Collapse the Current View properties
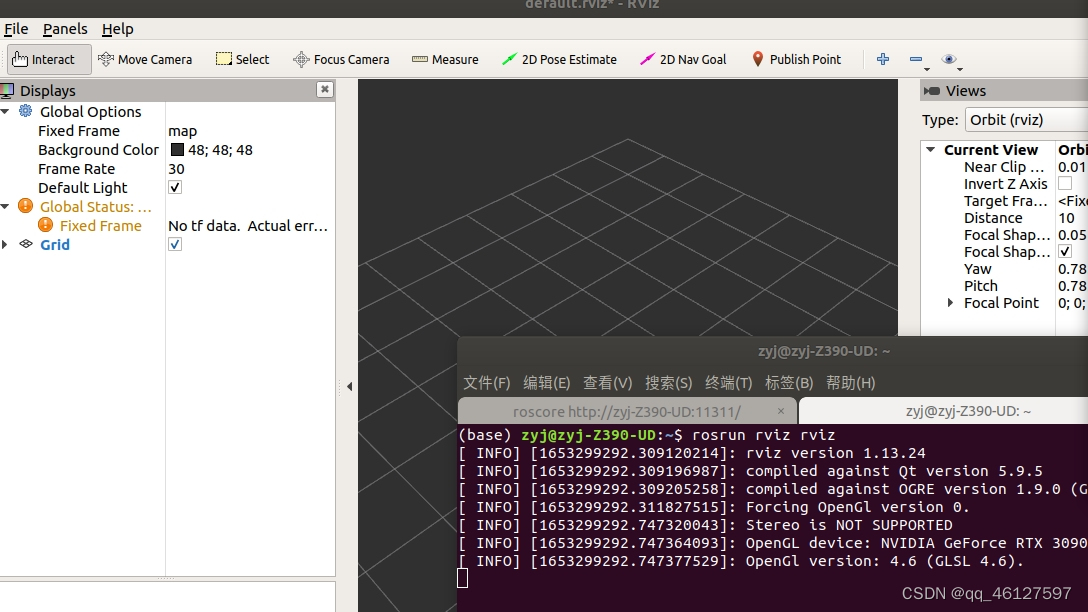The width and height of the screenshot is (1088, 612). point(931,149)
